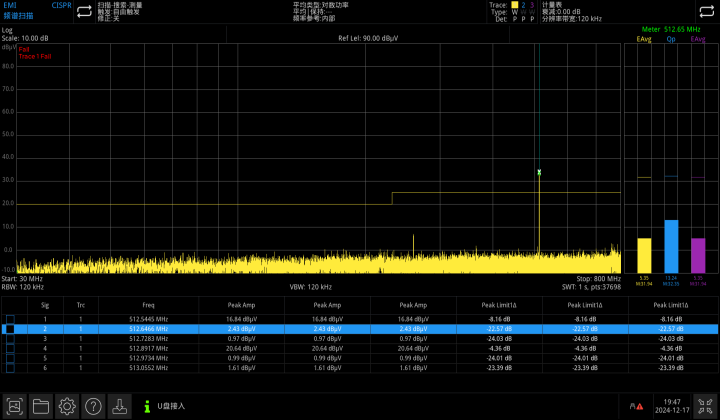The height and width of the screenshot is (420, 720).
Task: Click the save/download icon in bottom toolbar
Action: coord(119,405)
